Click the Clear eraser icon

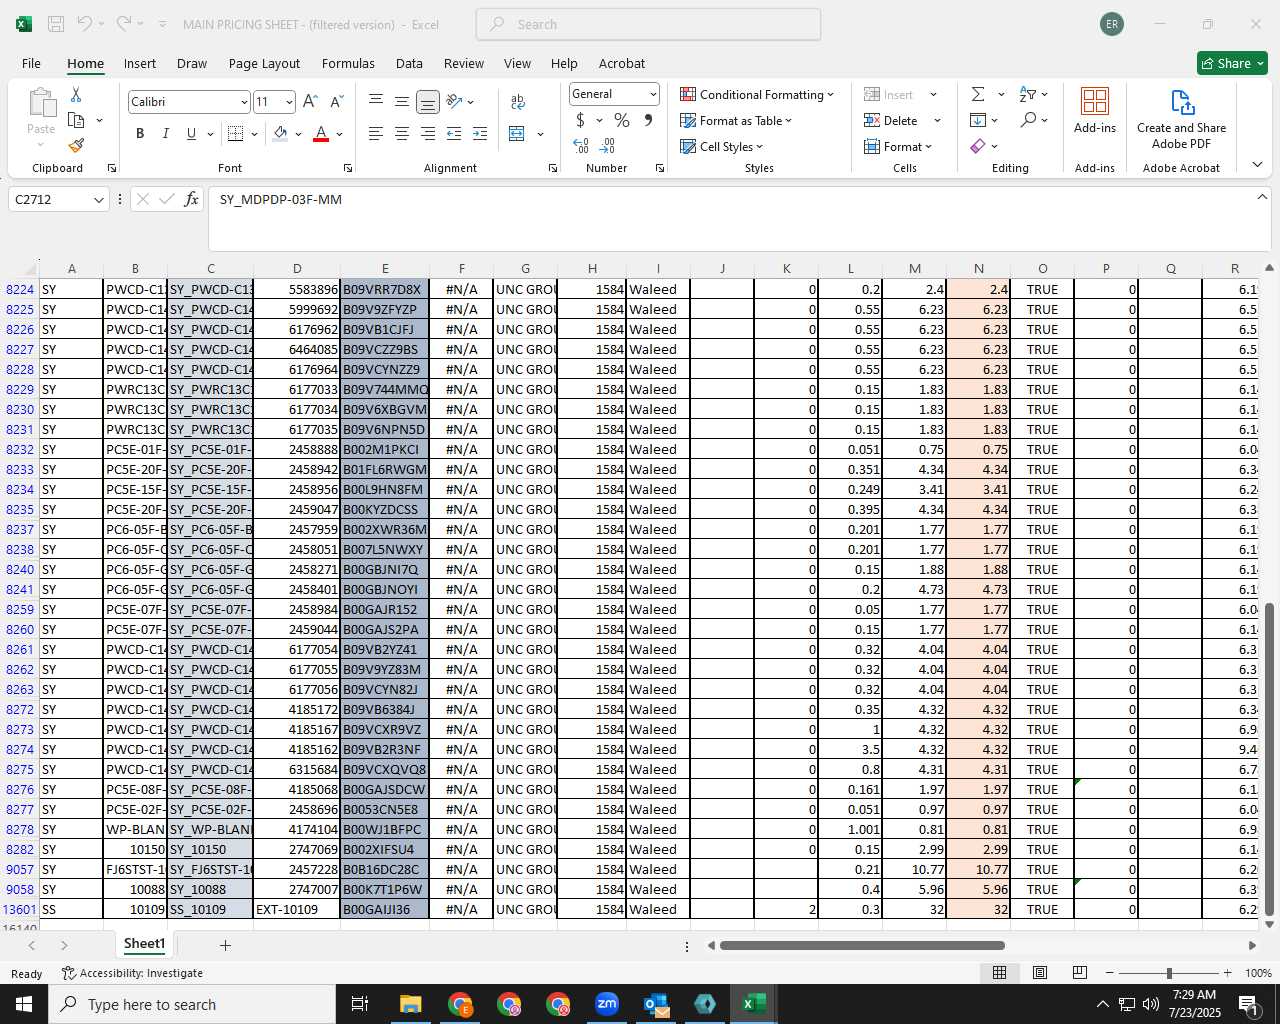tap(978, 146)
